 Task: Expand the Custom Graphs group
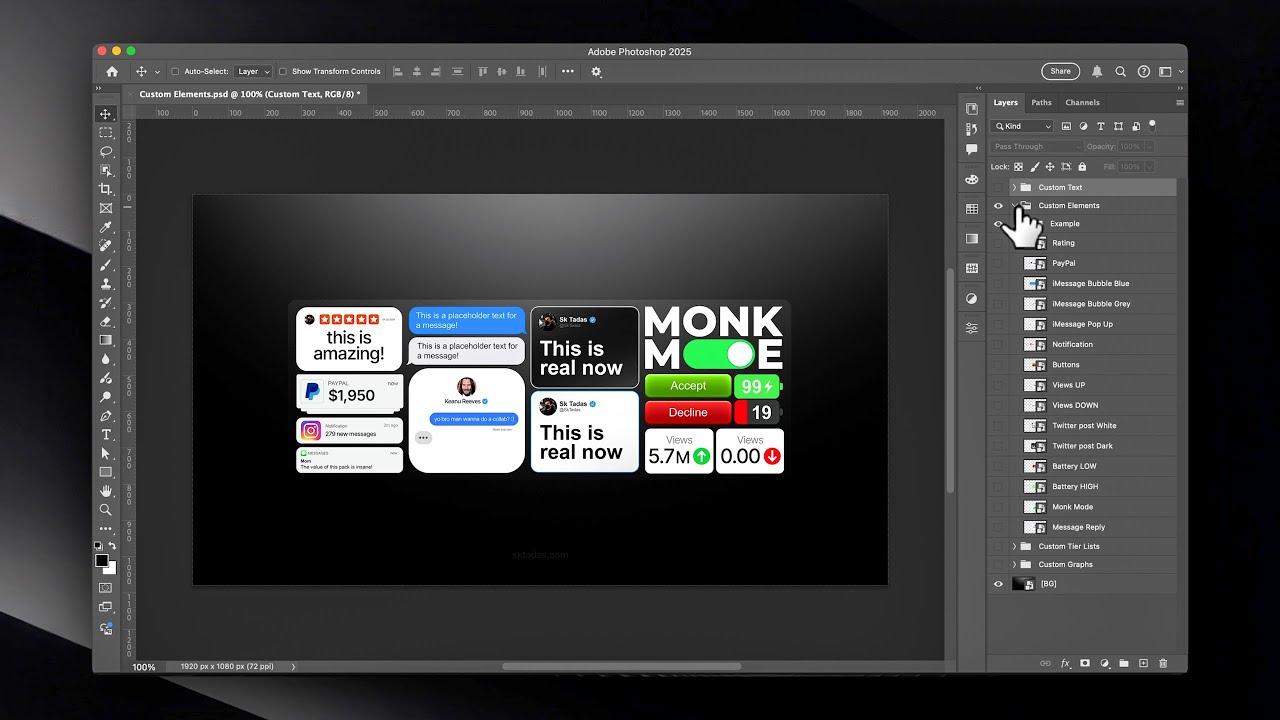pos(1014,564)
